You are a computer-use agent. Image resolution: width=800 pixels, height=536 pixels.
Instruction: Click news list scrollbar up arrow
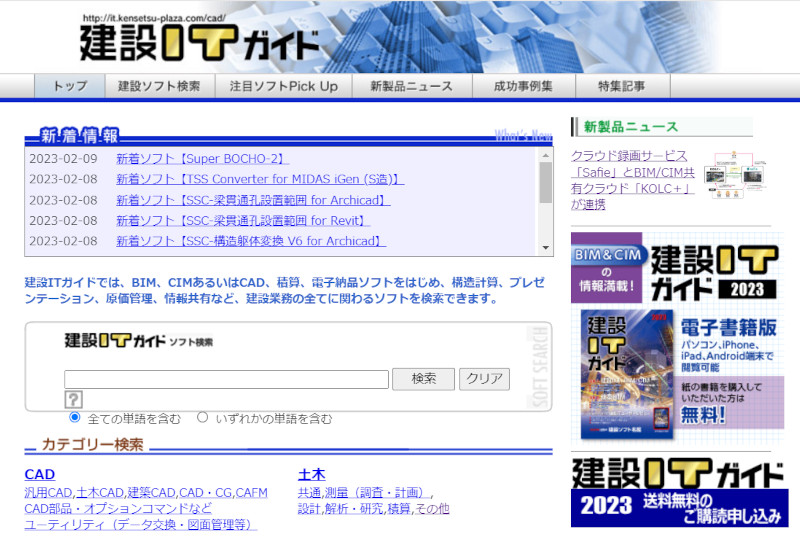[x=546, y=153]
